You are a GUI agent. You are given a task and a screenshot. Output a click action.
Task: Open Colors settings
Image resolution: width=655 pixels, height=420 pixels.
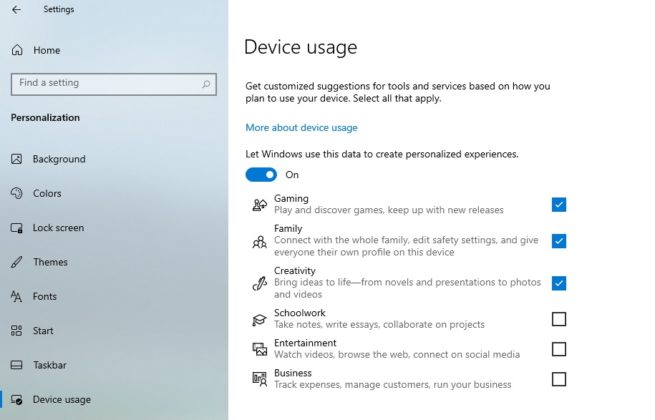click(x=47, y=193)
